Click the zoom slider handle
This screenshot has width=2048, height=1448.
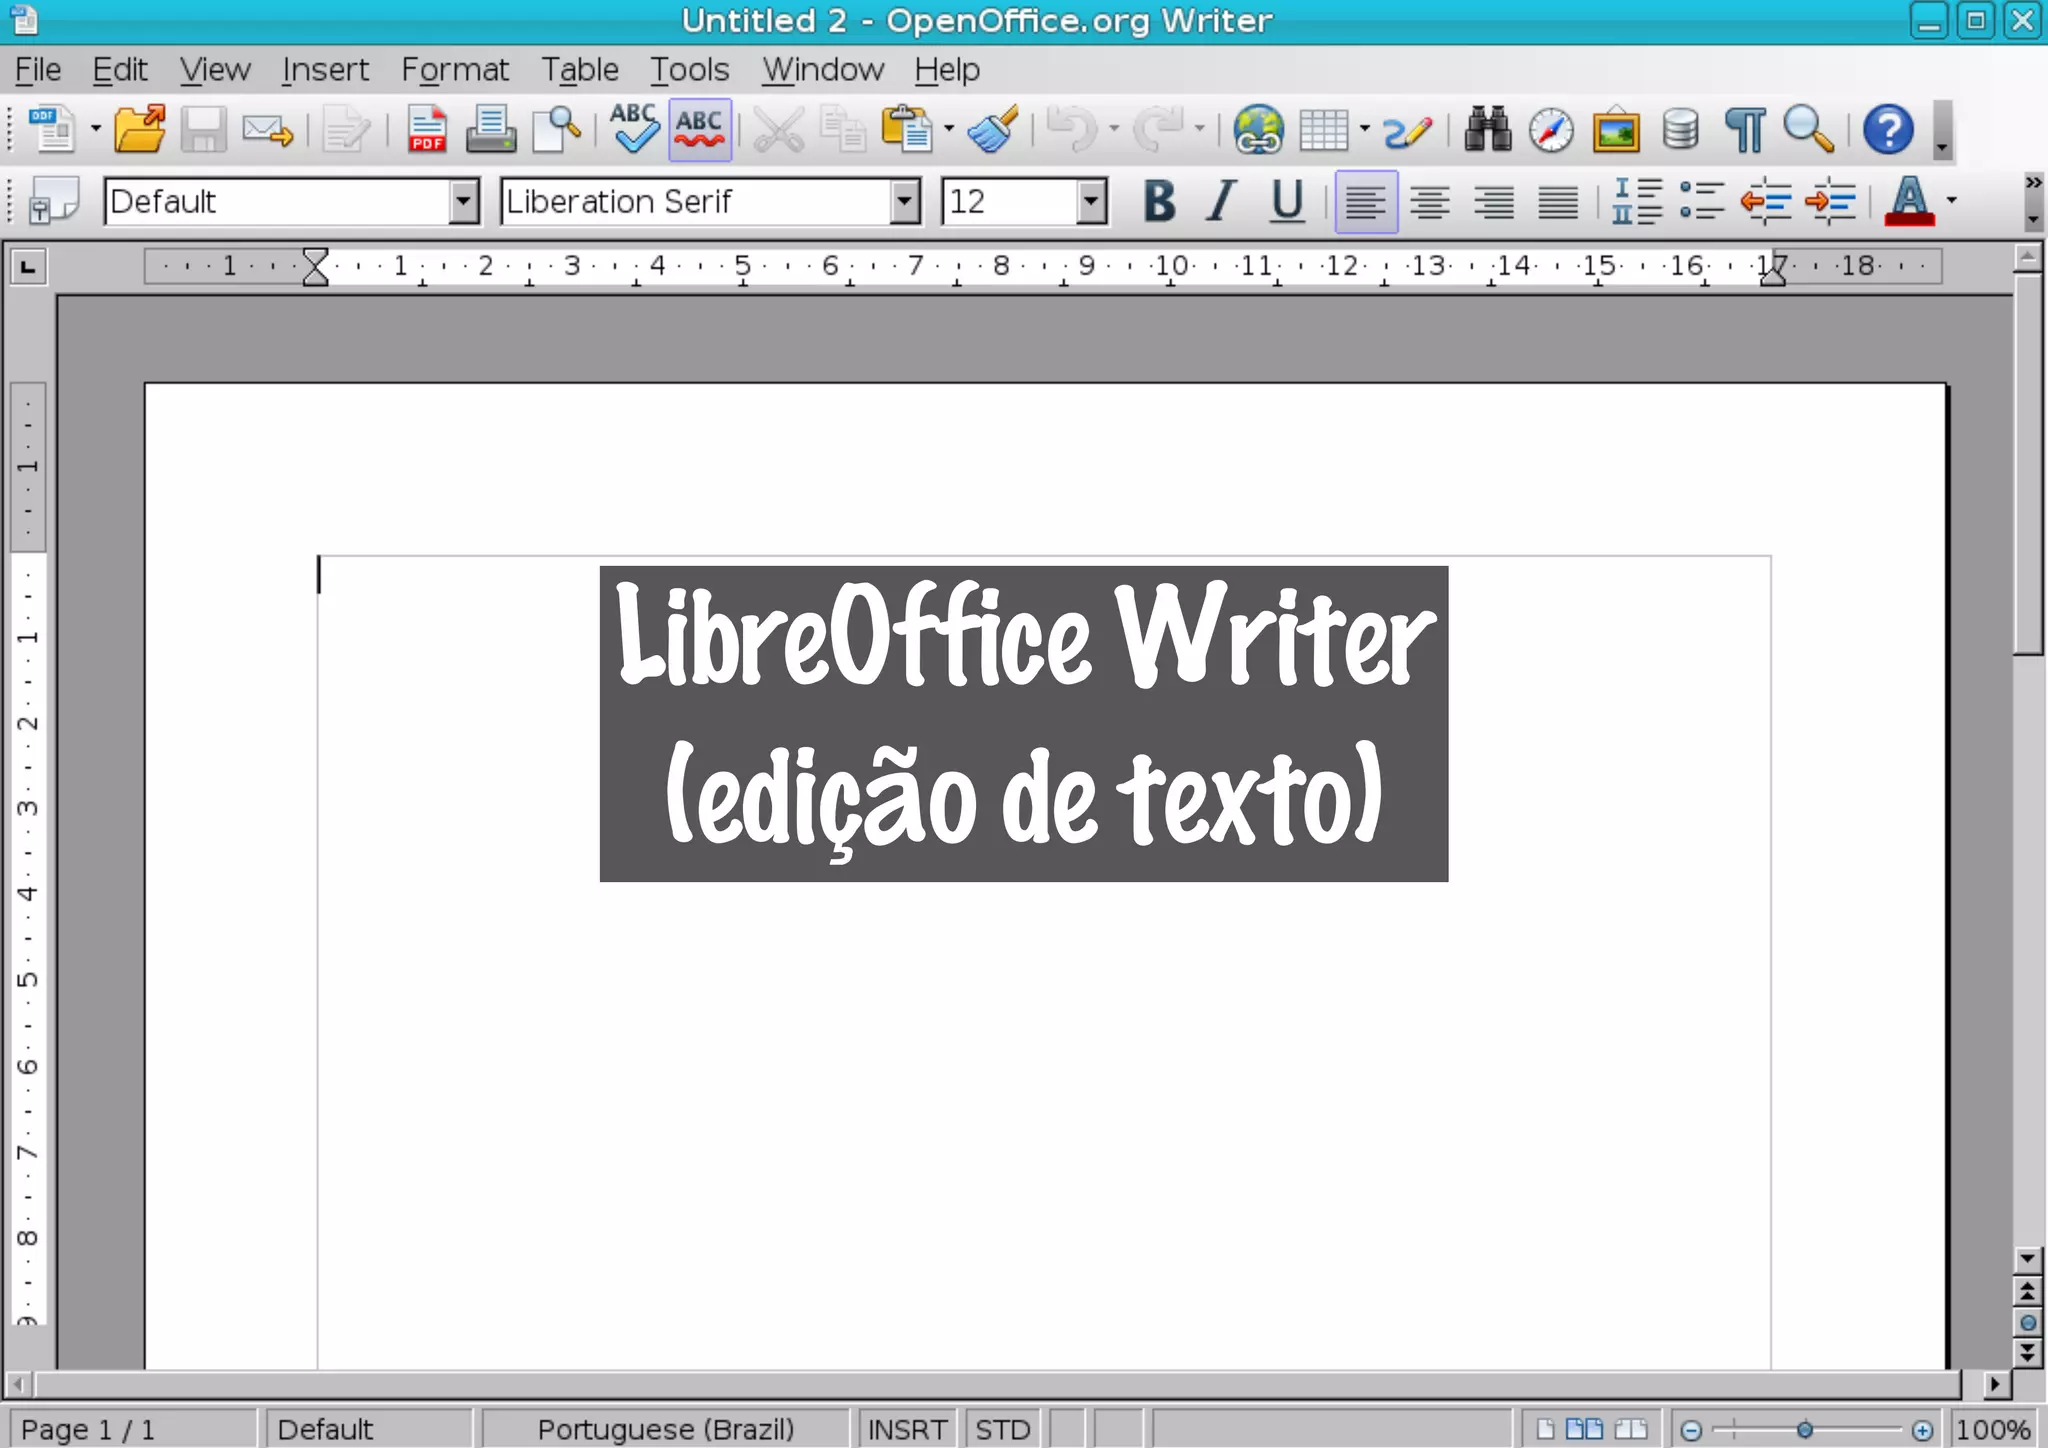click(x=1805, y=1430)
